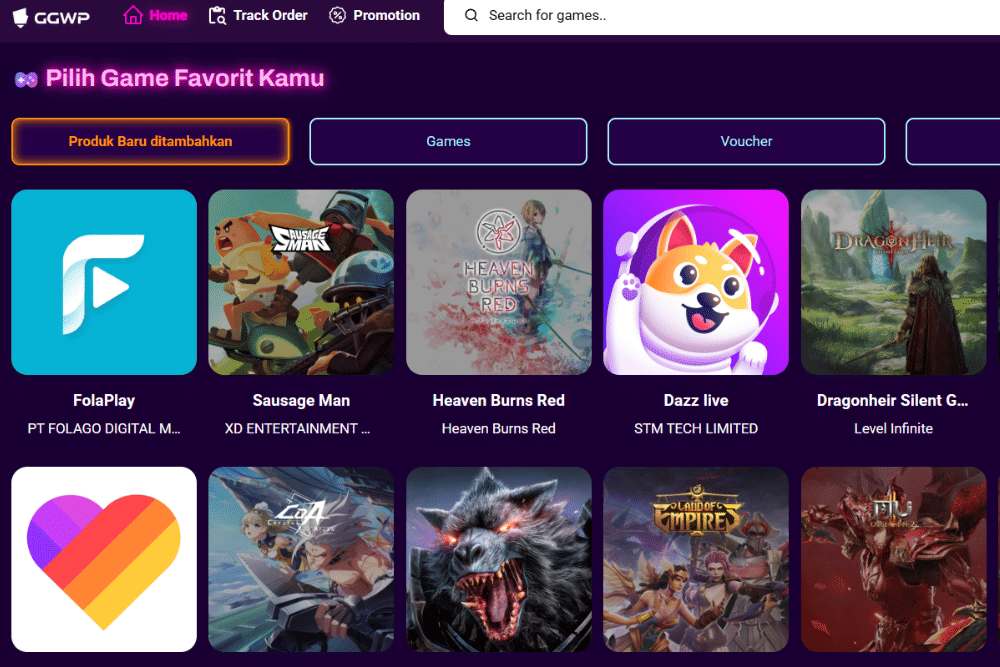
Task: Open the snarling wolf game thumbnail
Action: tap(499, 559)
